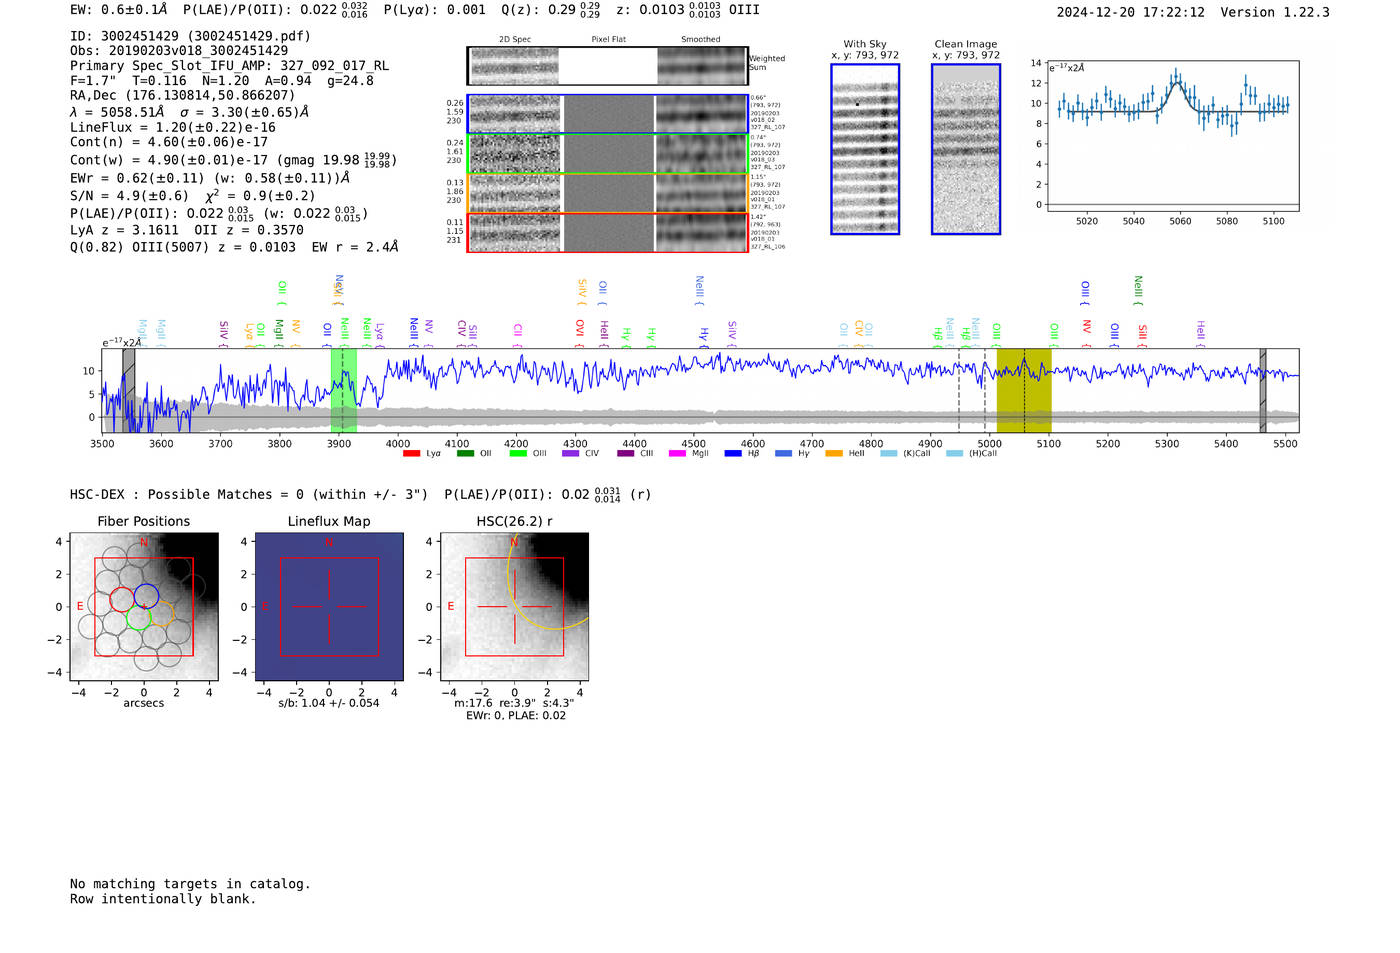
Task: Pick the Hγ legend swatch
Action: pos(783,454)
